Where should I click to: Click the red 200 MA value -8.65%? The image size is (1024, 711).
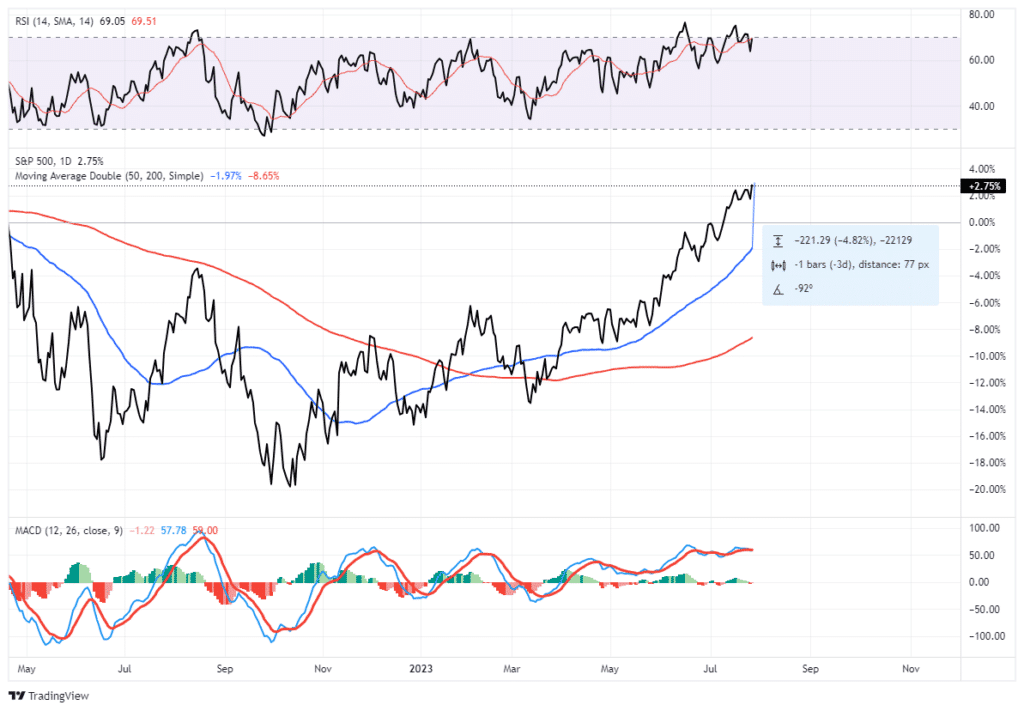(264, 176)
